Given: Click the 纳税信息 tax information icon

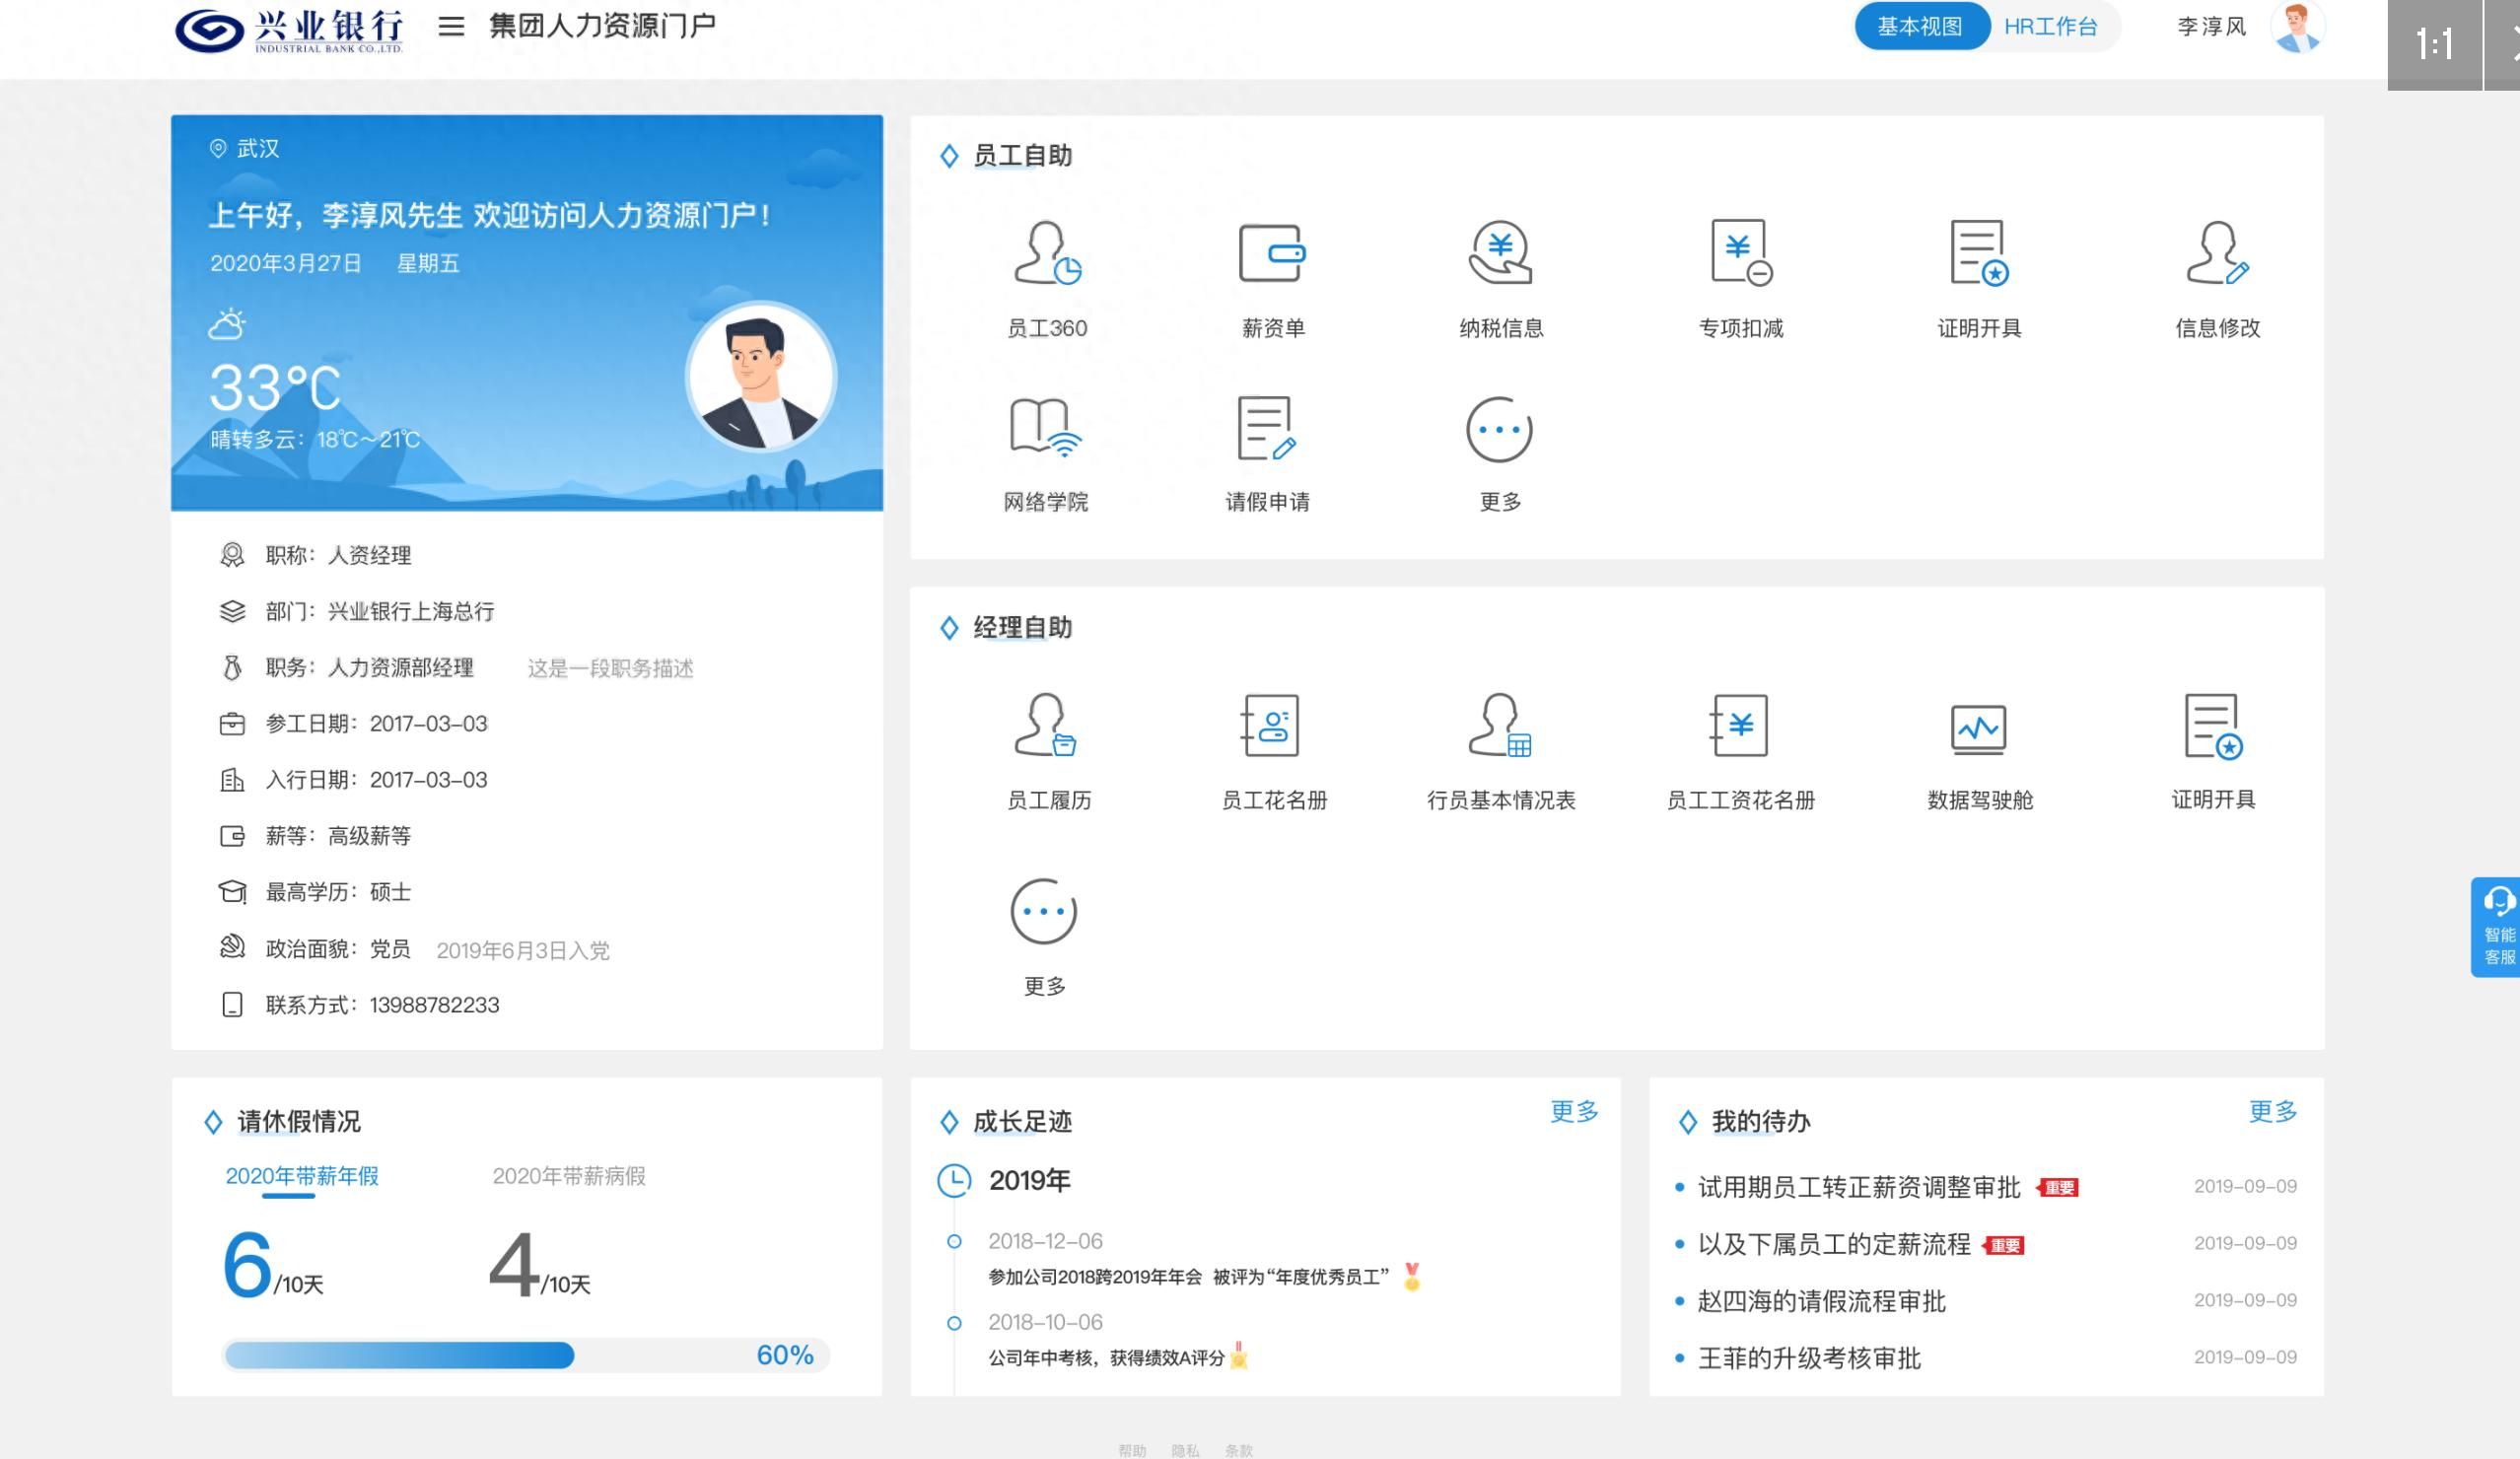Looking at the screenshot, I should coord(1500,254).
